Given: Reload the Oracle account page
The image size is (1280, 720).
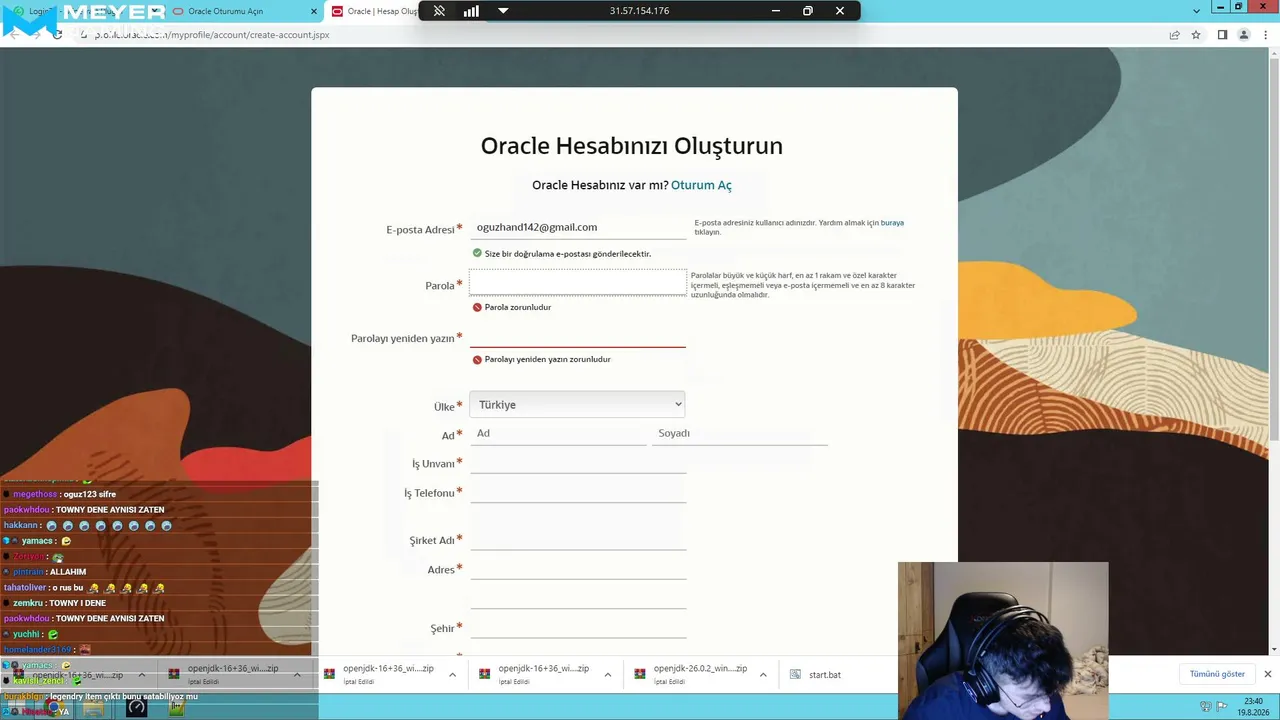Looking at the screenshot, I should pyautogui.click(x=57, y=35).
